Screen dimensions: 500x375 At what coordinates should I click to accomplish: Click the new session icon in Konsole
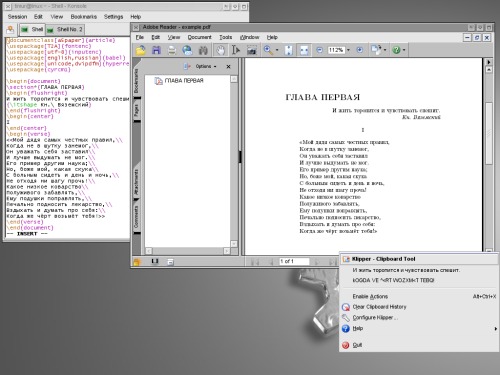point(10,30)
